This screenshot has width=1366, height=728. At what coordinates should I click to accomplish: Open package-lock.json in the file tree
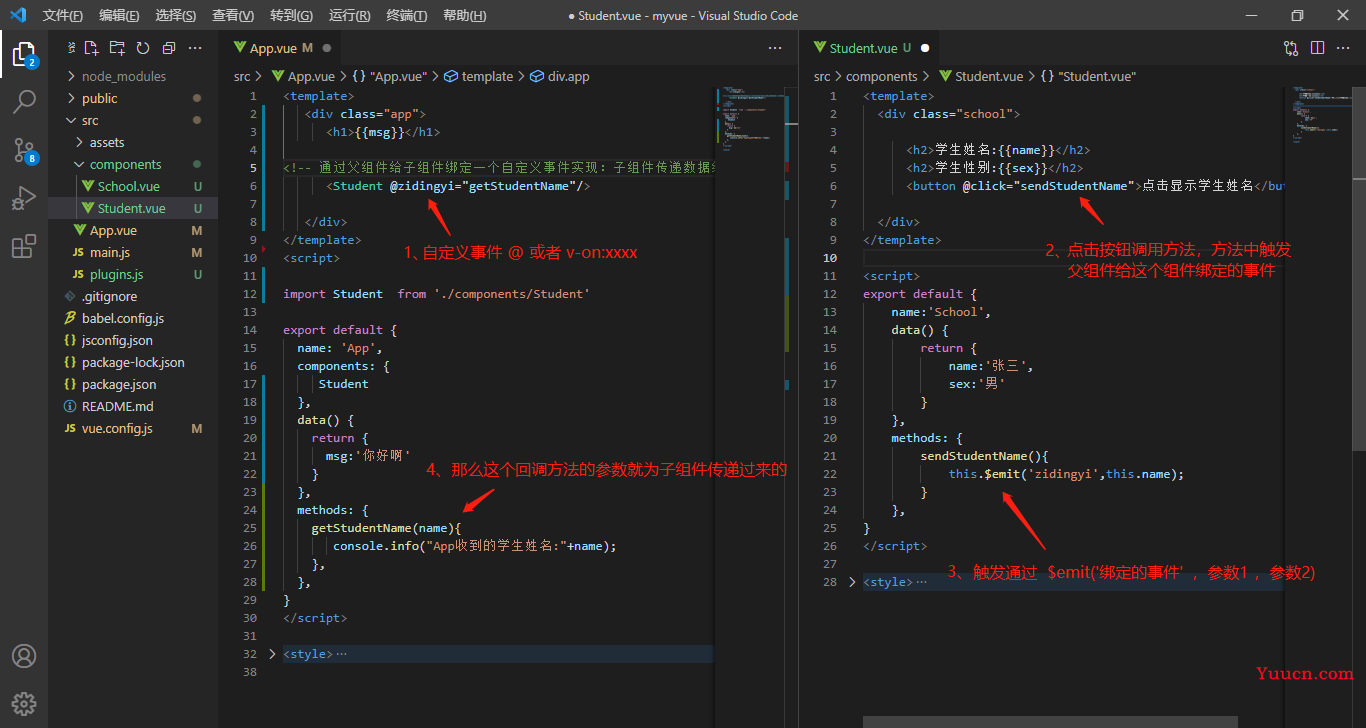tap(133, 362)
